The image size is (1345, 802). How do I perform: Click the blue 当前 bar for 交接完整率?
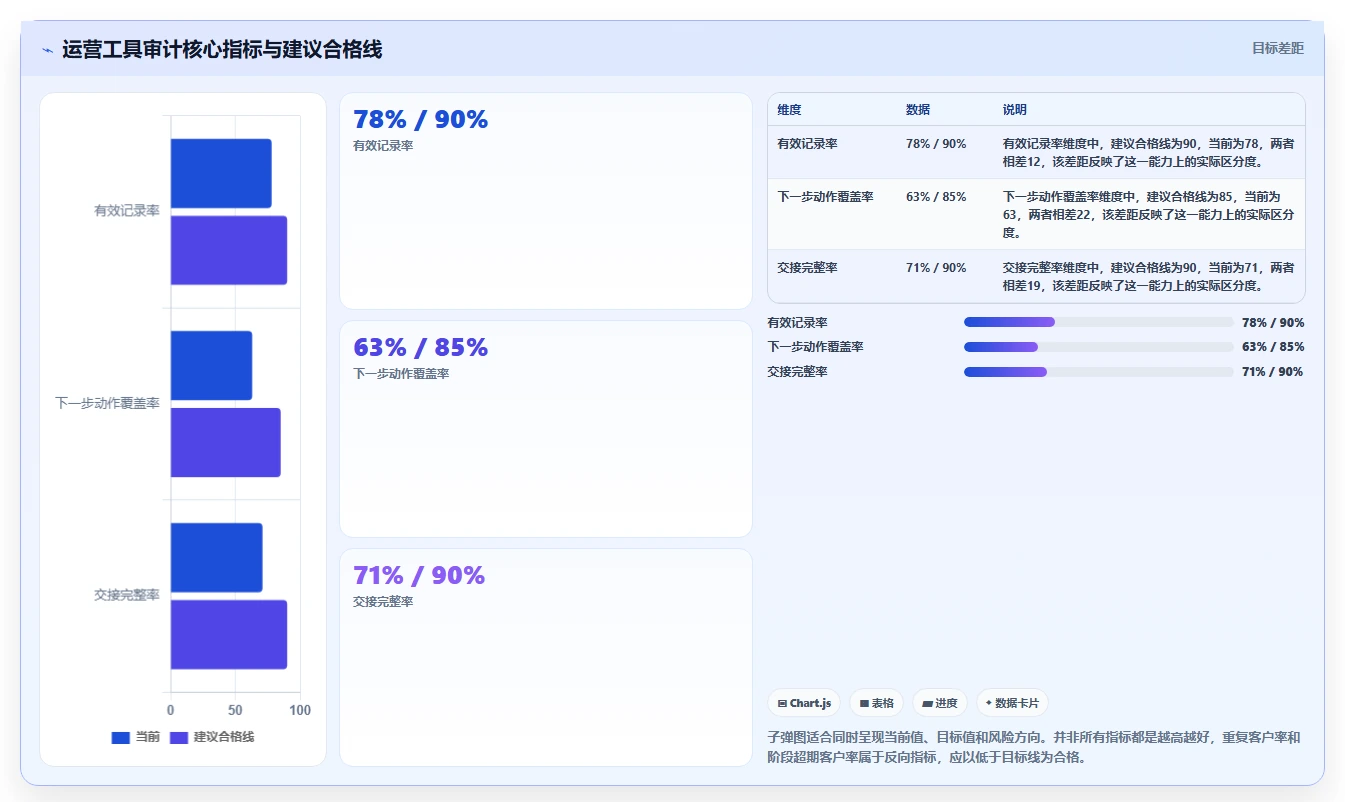click(x=217, y=557)
